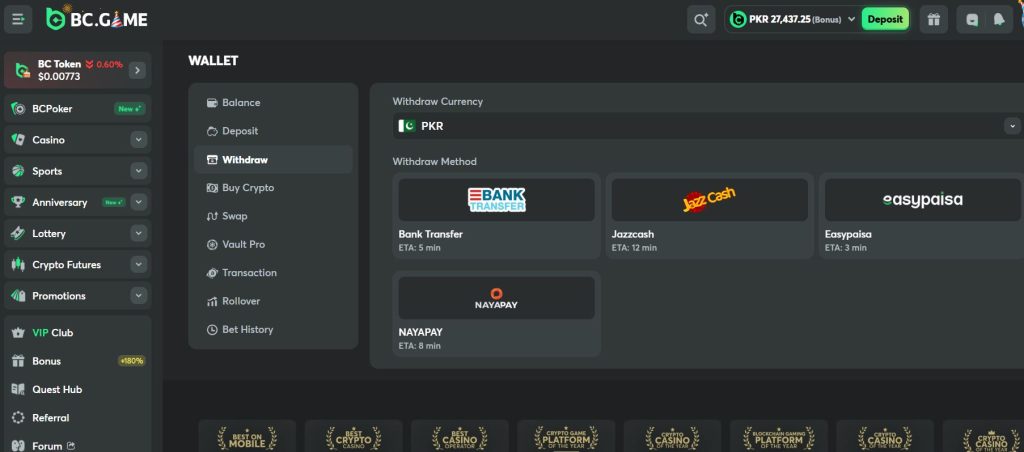Open the VIP Club link
Image resolution: width=1024 pixels, height=452 pixels.
pyautogui.click(x=52, y=332)
